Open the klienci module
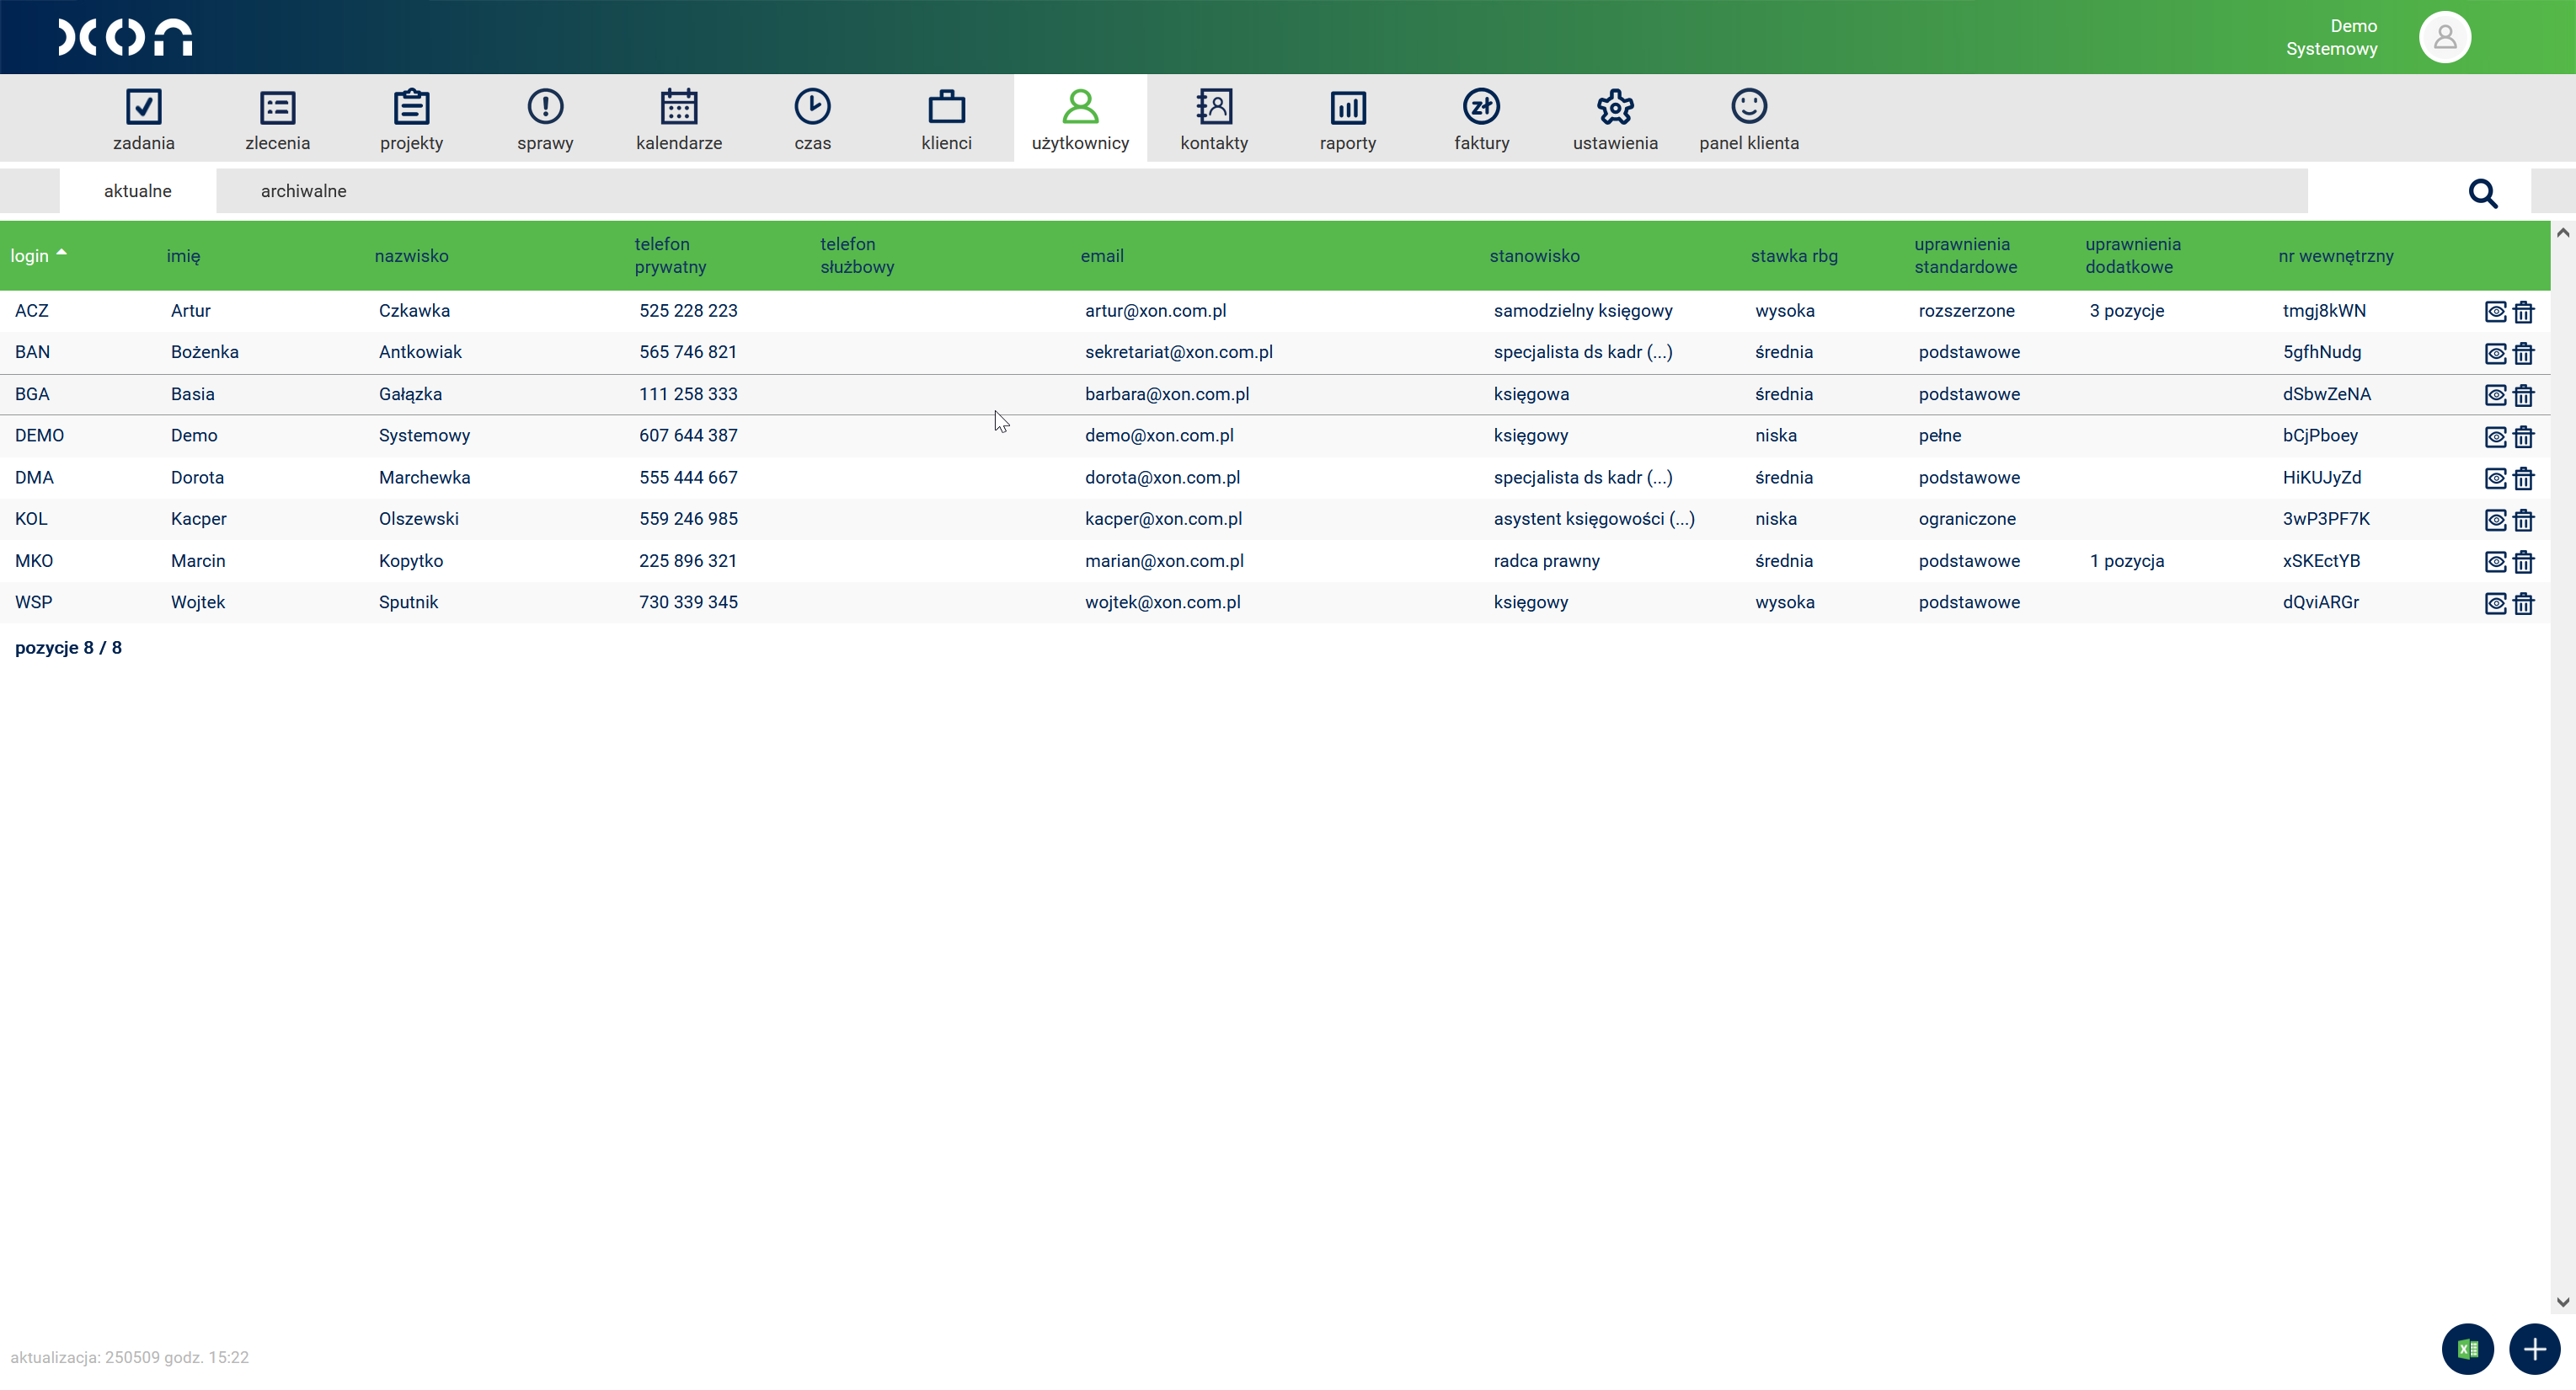The height and width of the screenshot is (1390, 2576). tap(946, 120)
